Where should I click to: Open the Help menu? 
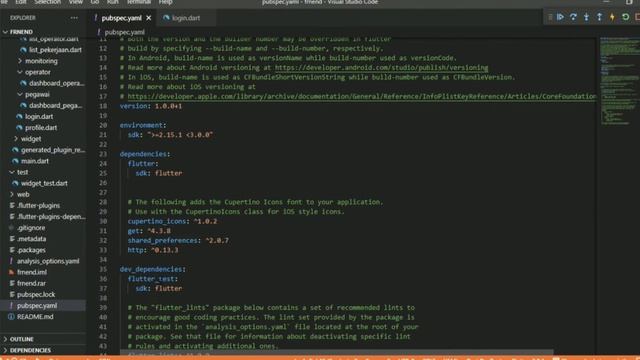[165, 2]
